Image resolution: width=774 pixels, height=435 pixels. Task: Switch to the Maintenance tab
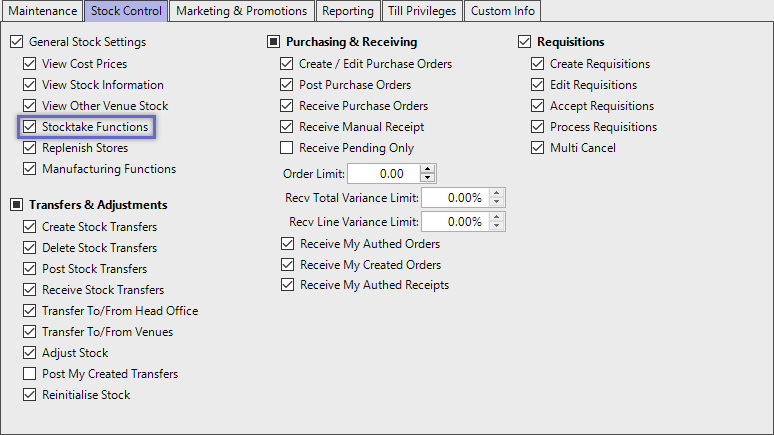(x=42, y=11)
